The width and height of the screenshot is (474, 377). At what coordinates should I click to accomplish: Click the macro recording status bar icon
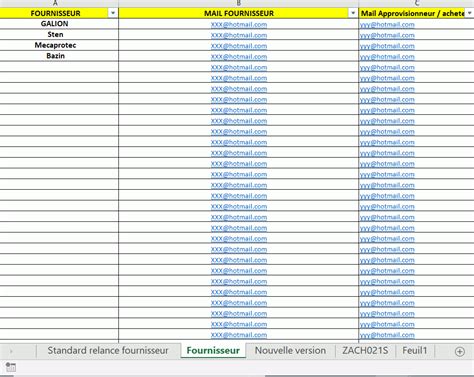pos(11,367)
